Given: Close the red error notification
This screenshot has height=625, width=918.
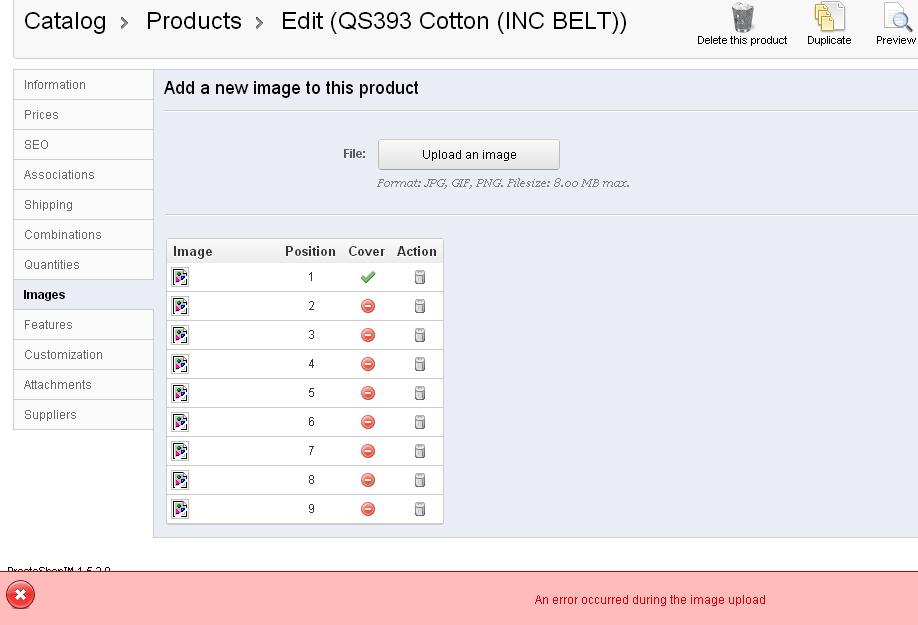Looking at the screenshot, I should (x=20, y=595).
